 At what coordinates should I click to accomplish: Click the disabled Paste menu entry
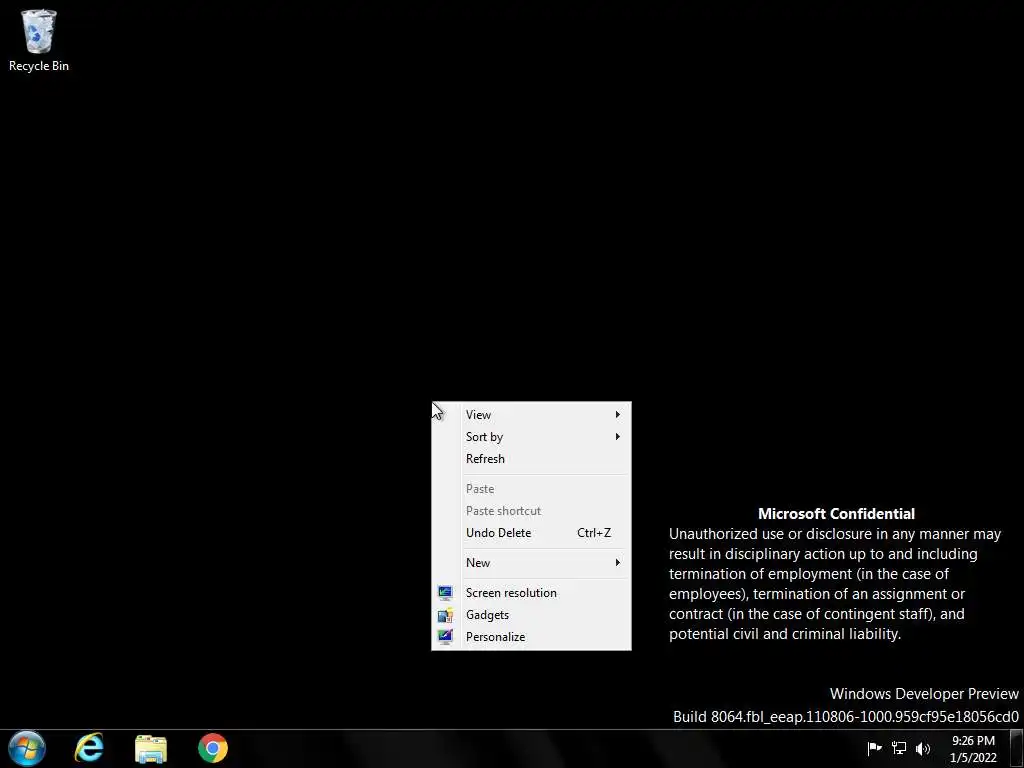tap(531, 488)
